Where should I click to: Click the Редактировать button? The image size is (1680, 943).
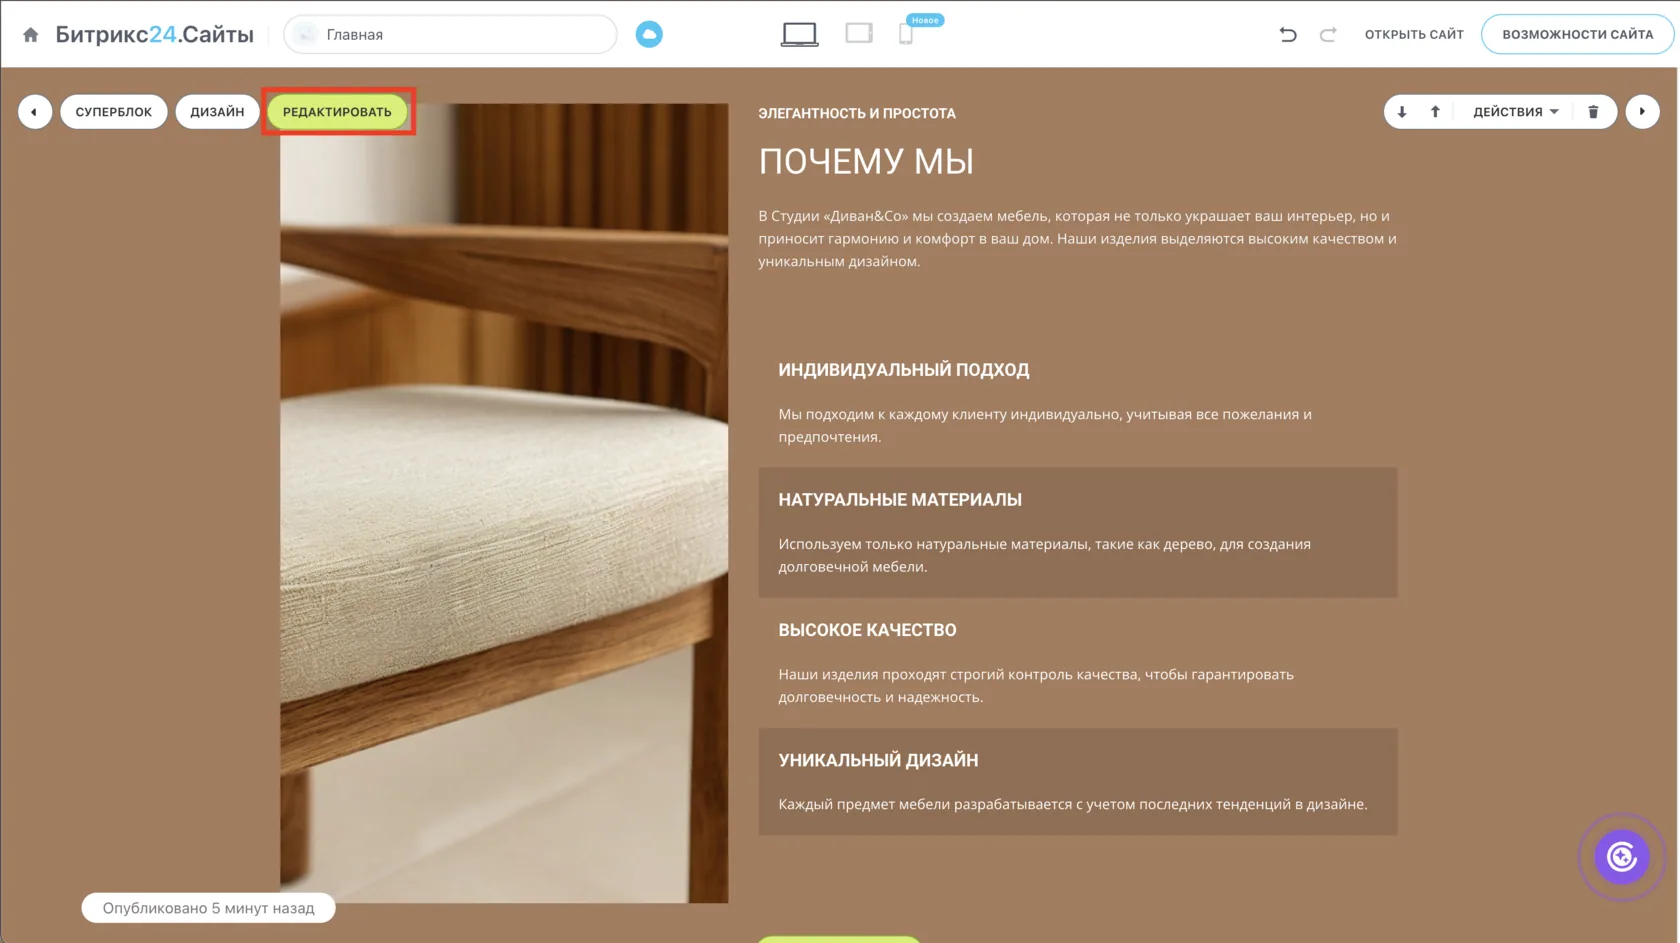coord(338,112)
